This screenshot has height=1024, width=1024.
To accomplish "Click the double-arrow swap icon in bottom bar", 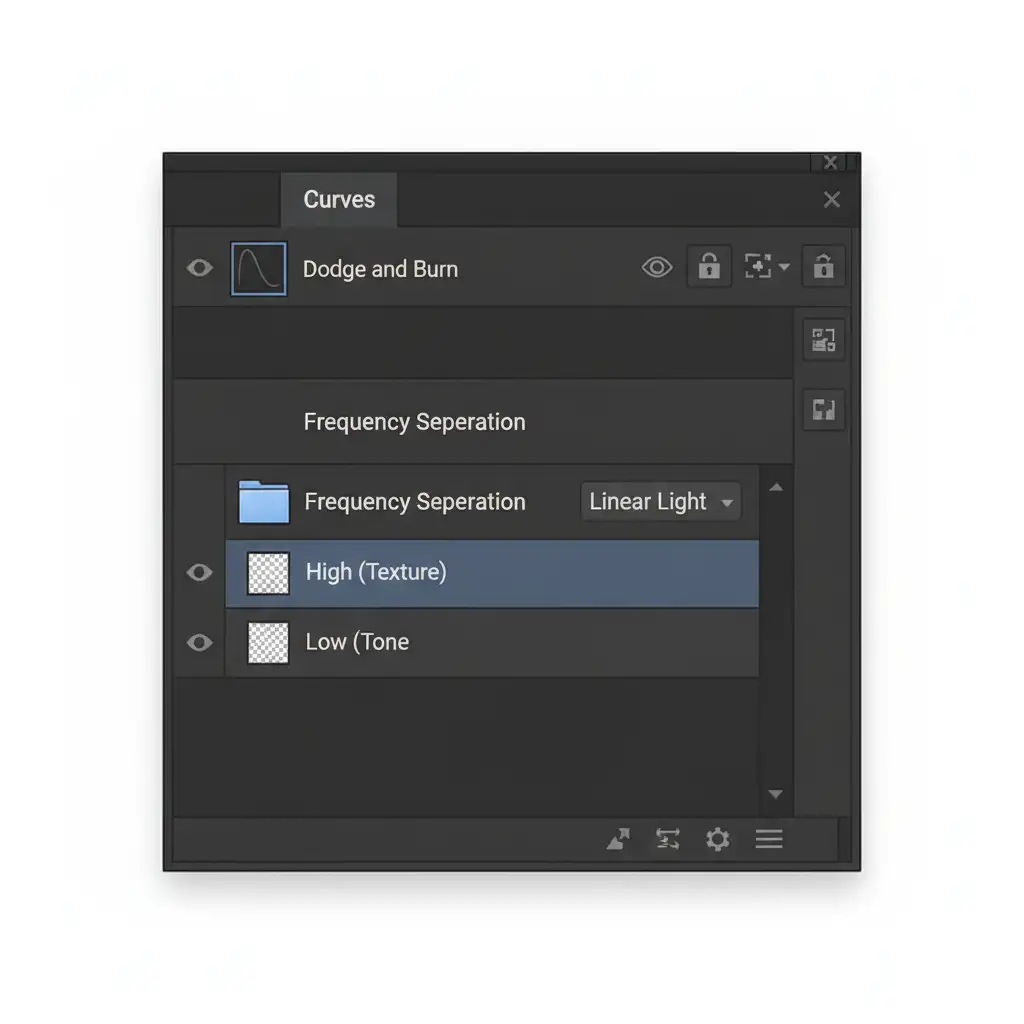I will [668, 839].
